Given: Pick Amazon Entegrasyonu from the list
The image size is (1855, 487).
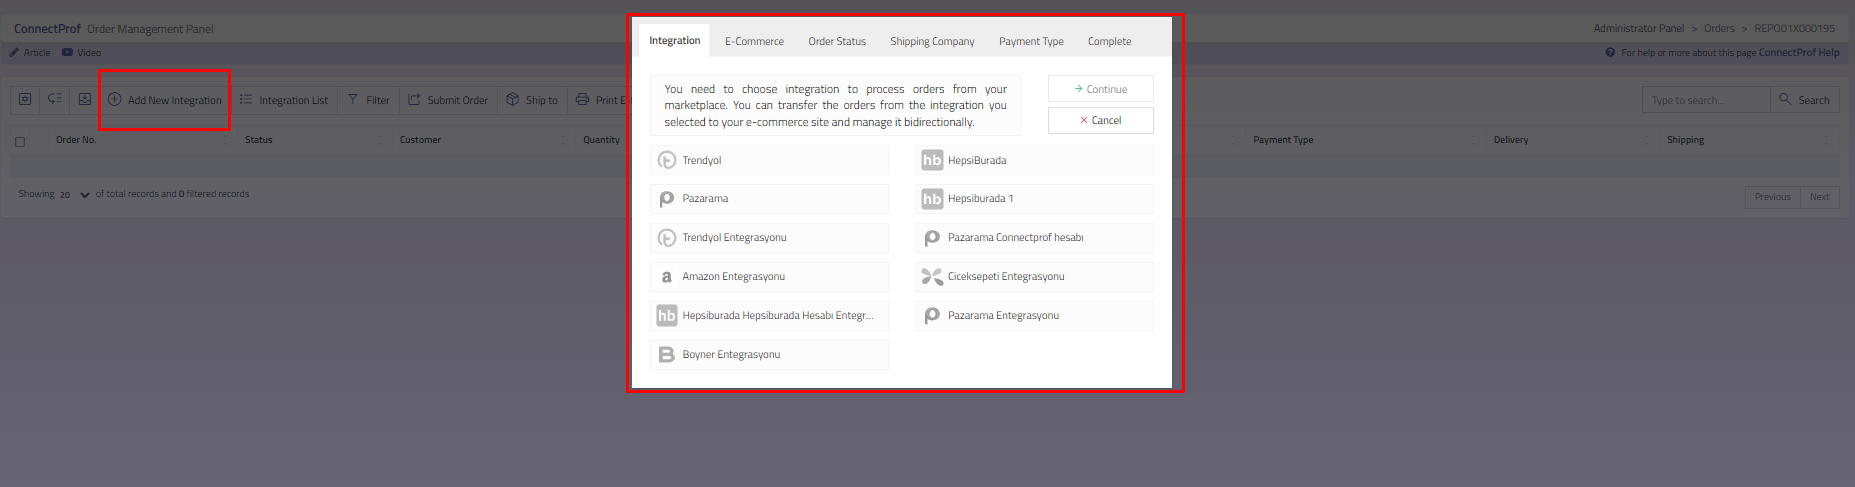Looking at the screenshot, I should [x=768, y=277].
